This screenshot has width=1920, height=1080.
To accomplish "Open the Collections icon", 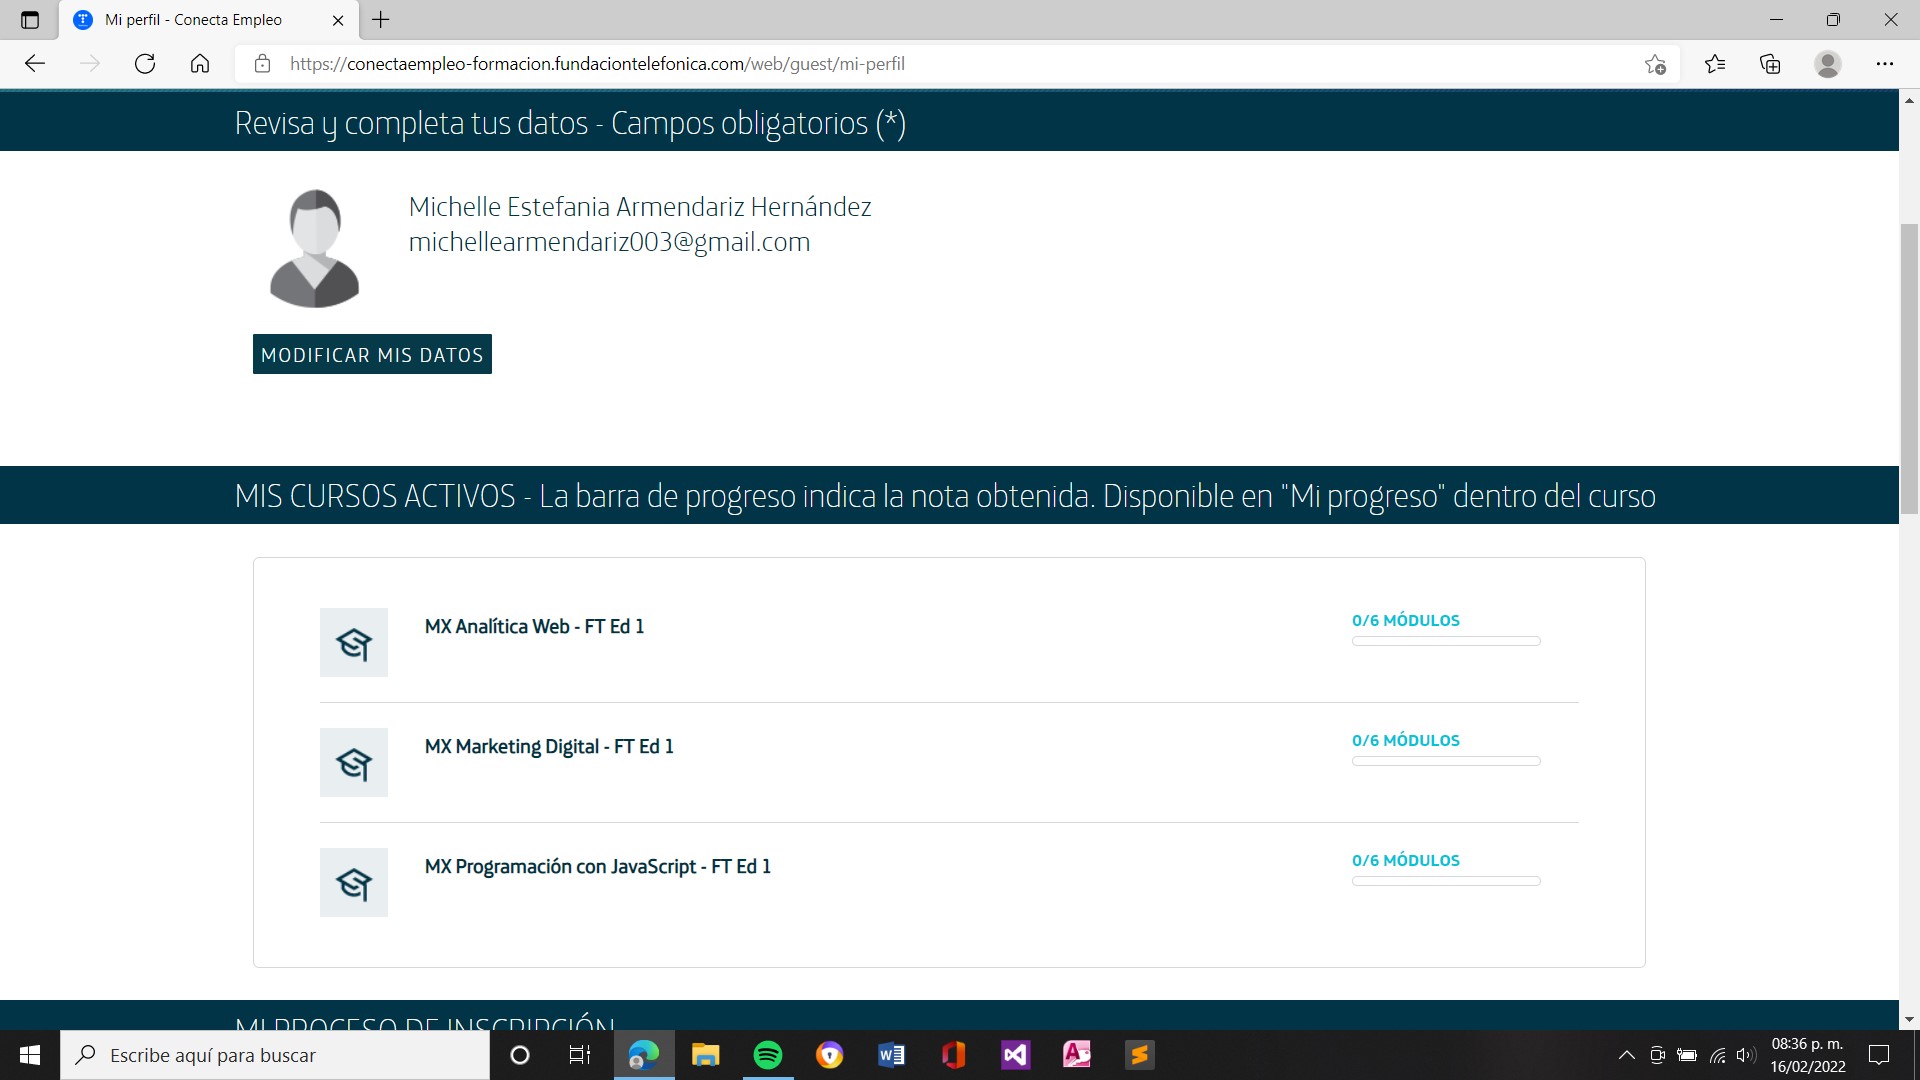I will [1770, 64].
